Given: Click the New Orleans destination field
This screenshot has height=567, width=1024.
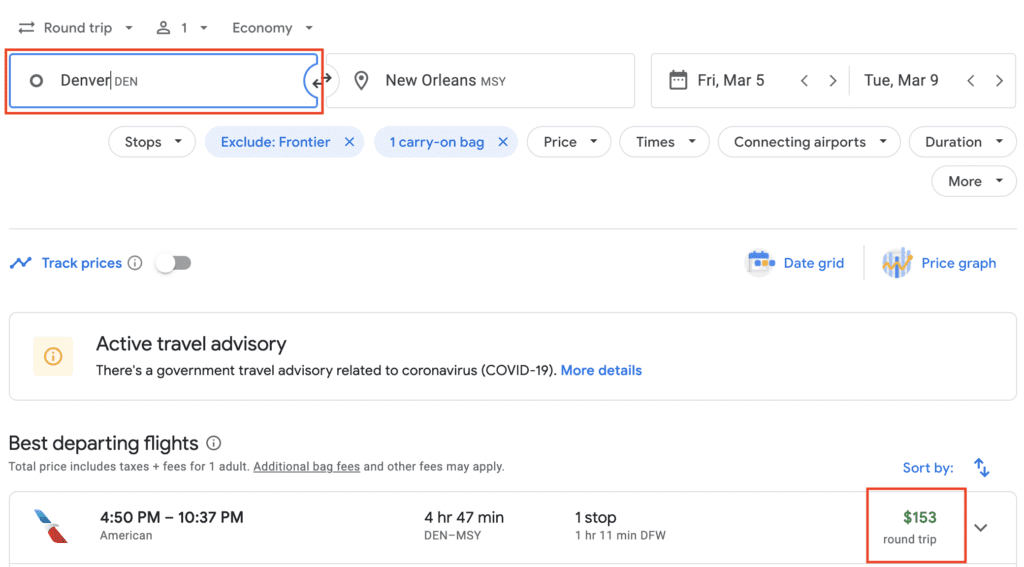Looking at the screenshot, I should pyautogui.click(x=481, y=81).
